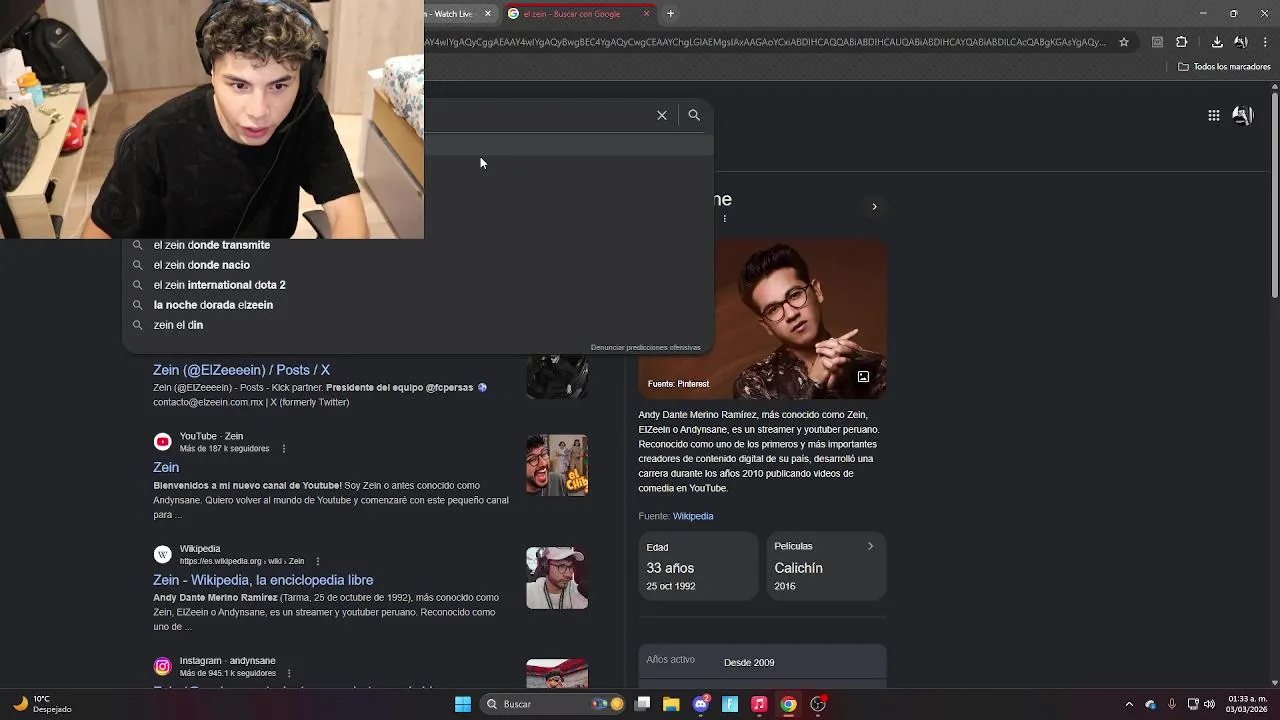Open the Wikipedia result thumbnail image
The height and width of the screenshot is (720, 1280).
(x=557, y=577)
